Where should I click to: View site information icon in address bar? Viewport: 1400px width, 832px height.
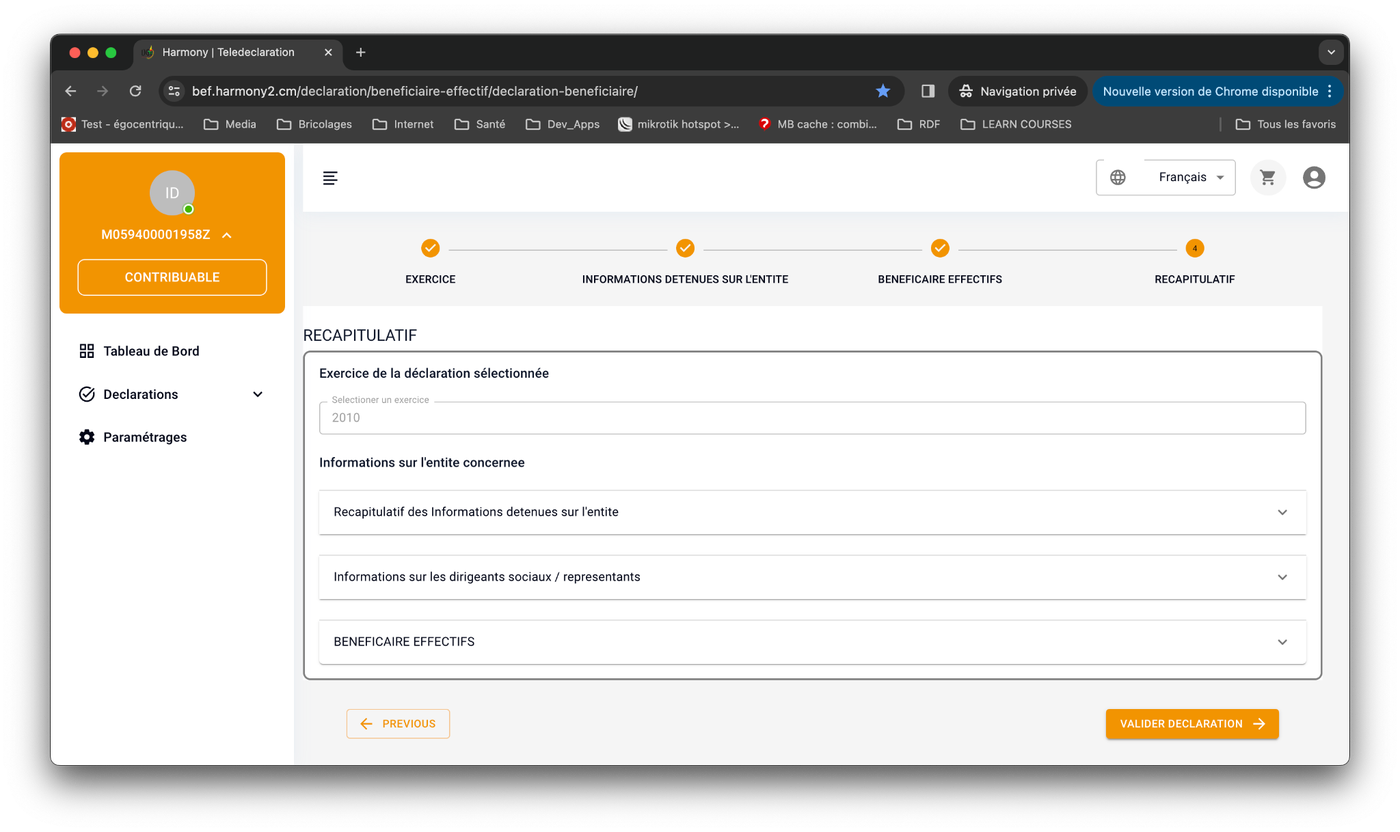pos(174,91)
